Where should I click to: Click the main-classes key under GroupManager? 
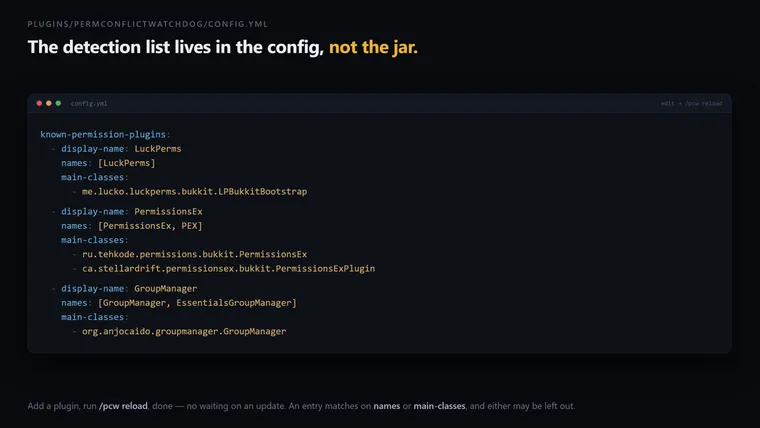coord(95,317)
